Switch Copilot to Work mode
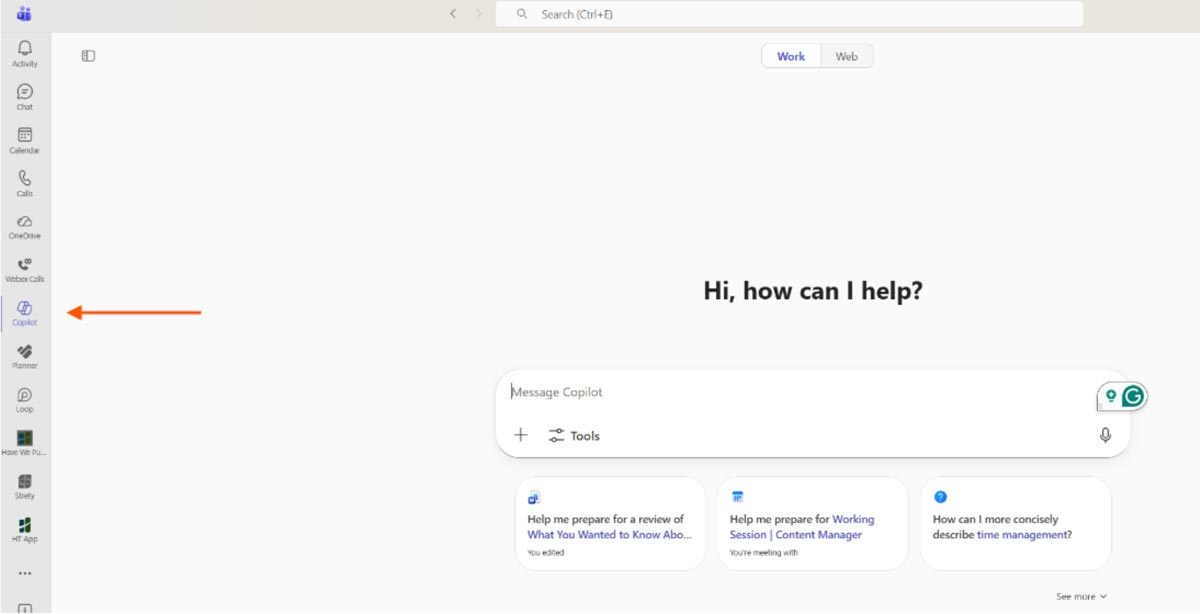Viewport: 1200px width, 614px height. point(790,56)
